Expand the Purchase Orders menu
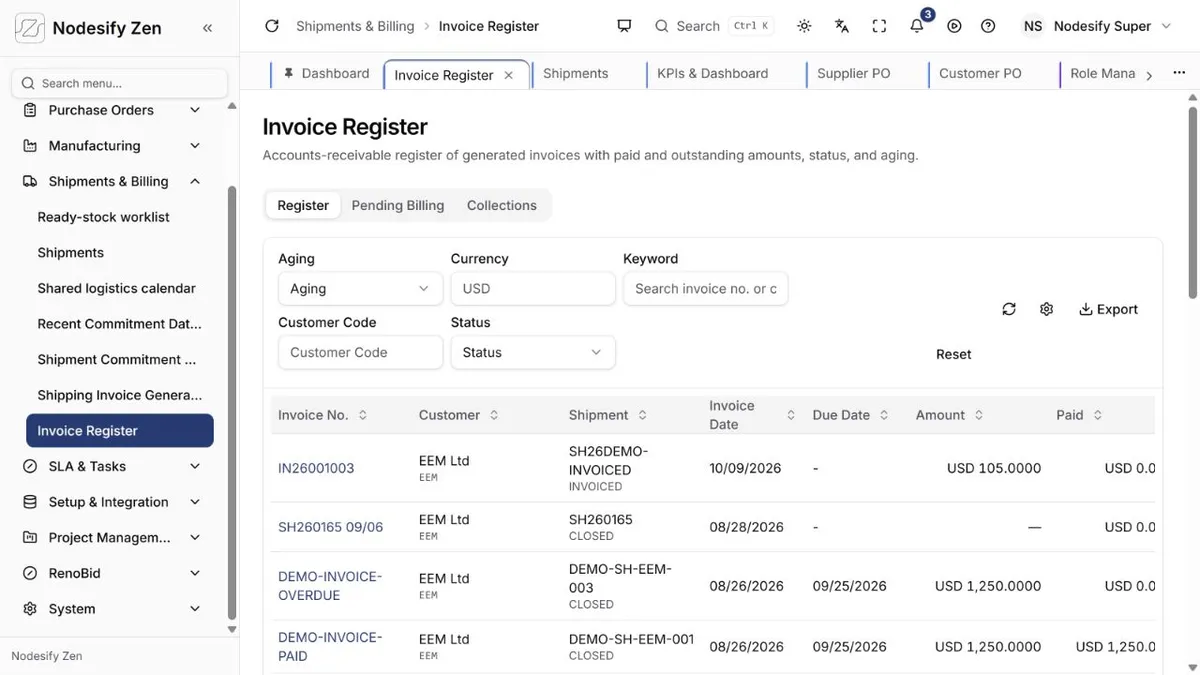The width and height of the screenshot is (1200, 675). pos(195,110)
